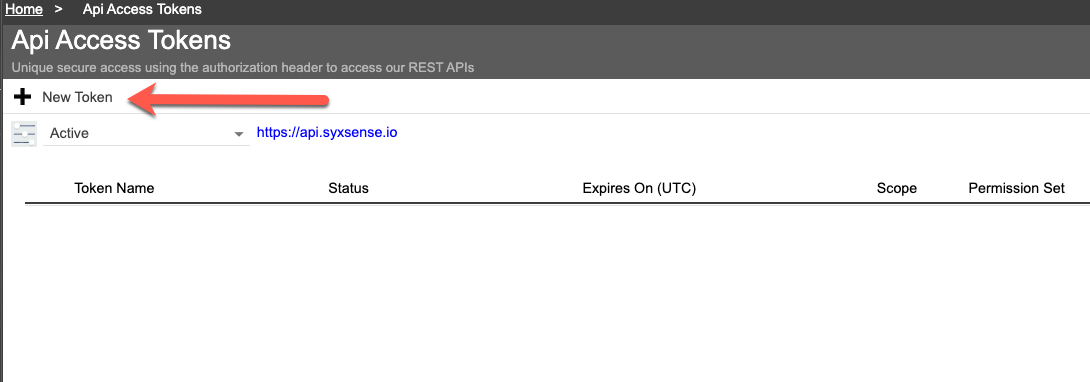Click the subtitle text about REST APIs
The height and width of the screenshot is (382, 1090).
click(243, 68)
